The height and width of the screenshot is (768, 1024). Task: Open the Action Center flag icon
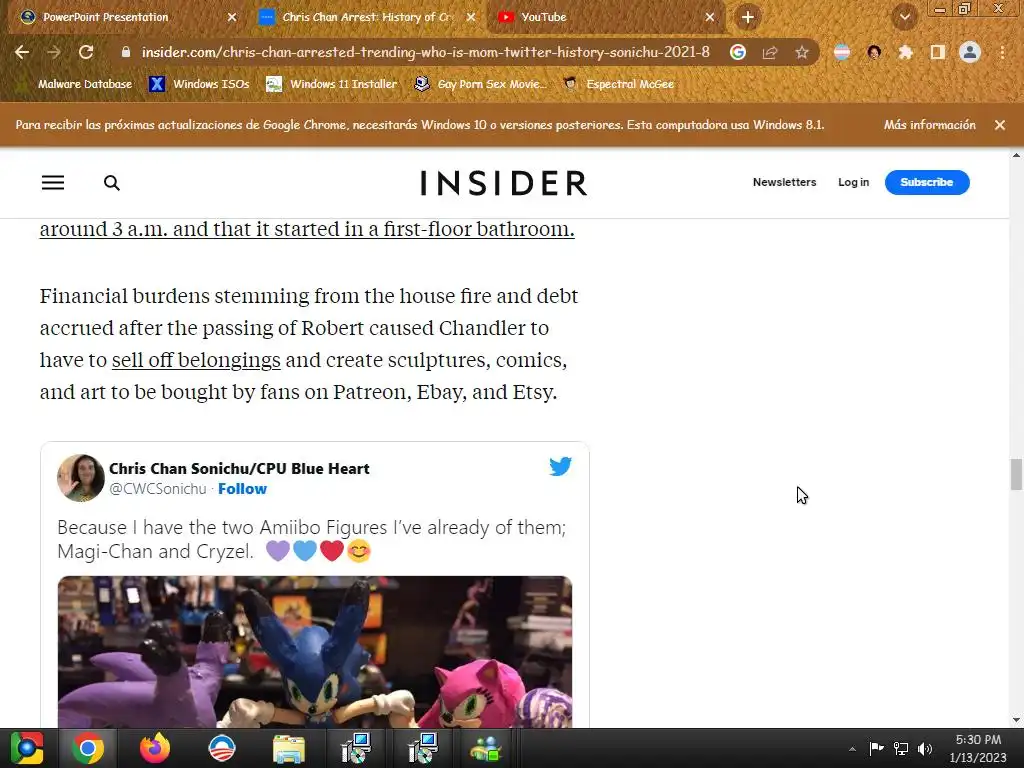[876, 748]
